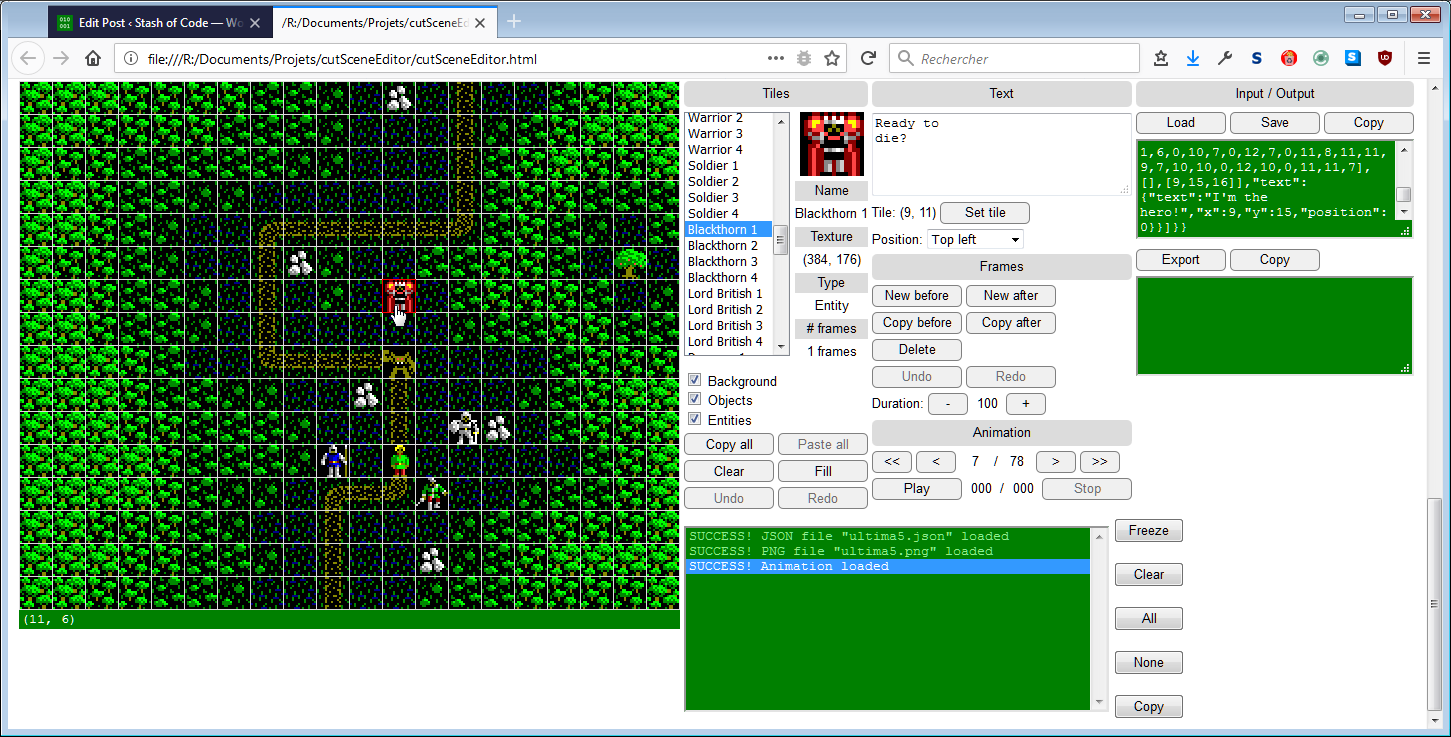
Task: Click the Fill button
Action: [x=823, y=472]
